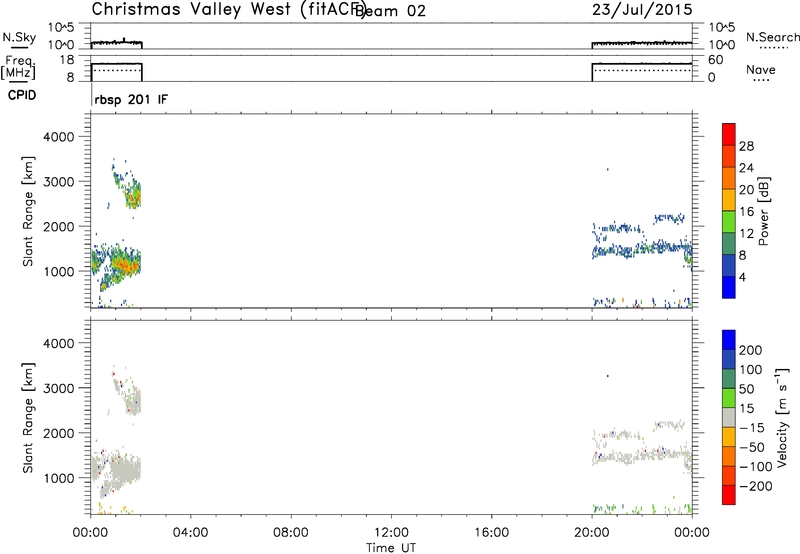Click the Nave scale value '60'
Viewport: 800px width, 554px height.
(x=716, y=60)
